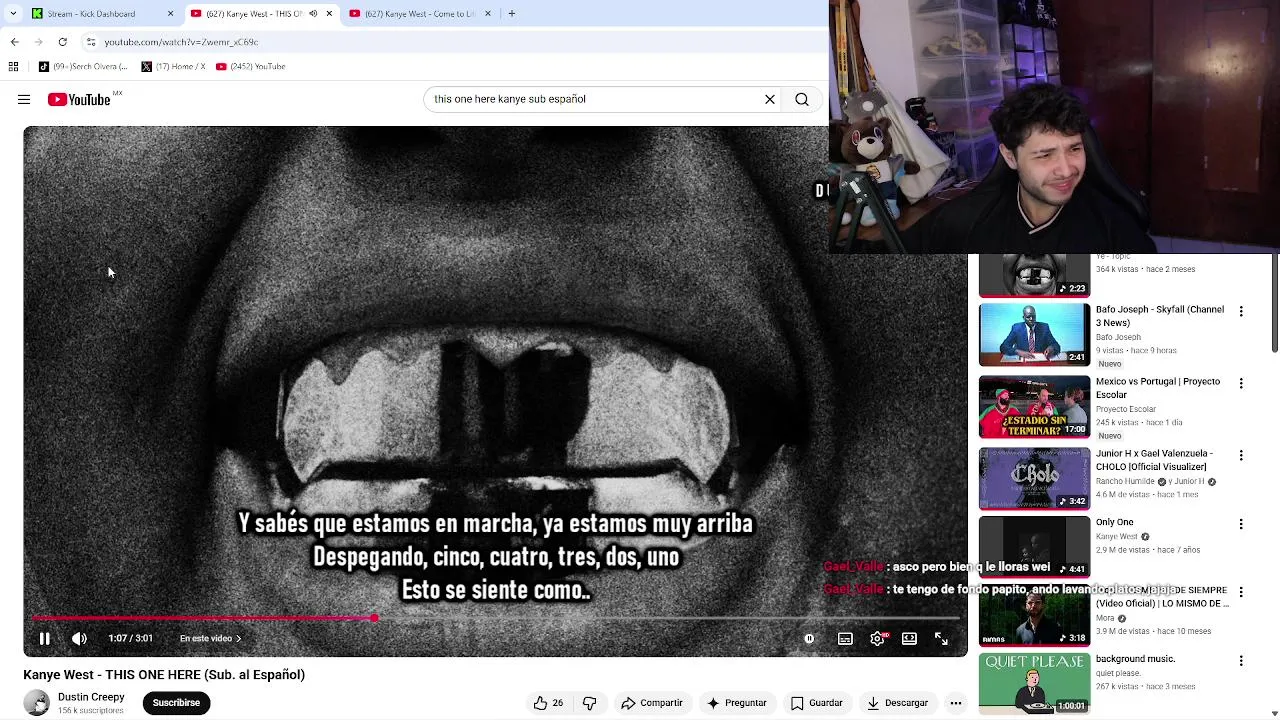Viewport: 1280px width, 720px height.
Task: Run search with the magnifying glass button
Action: click(802, 99)
